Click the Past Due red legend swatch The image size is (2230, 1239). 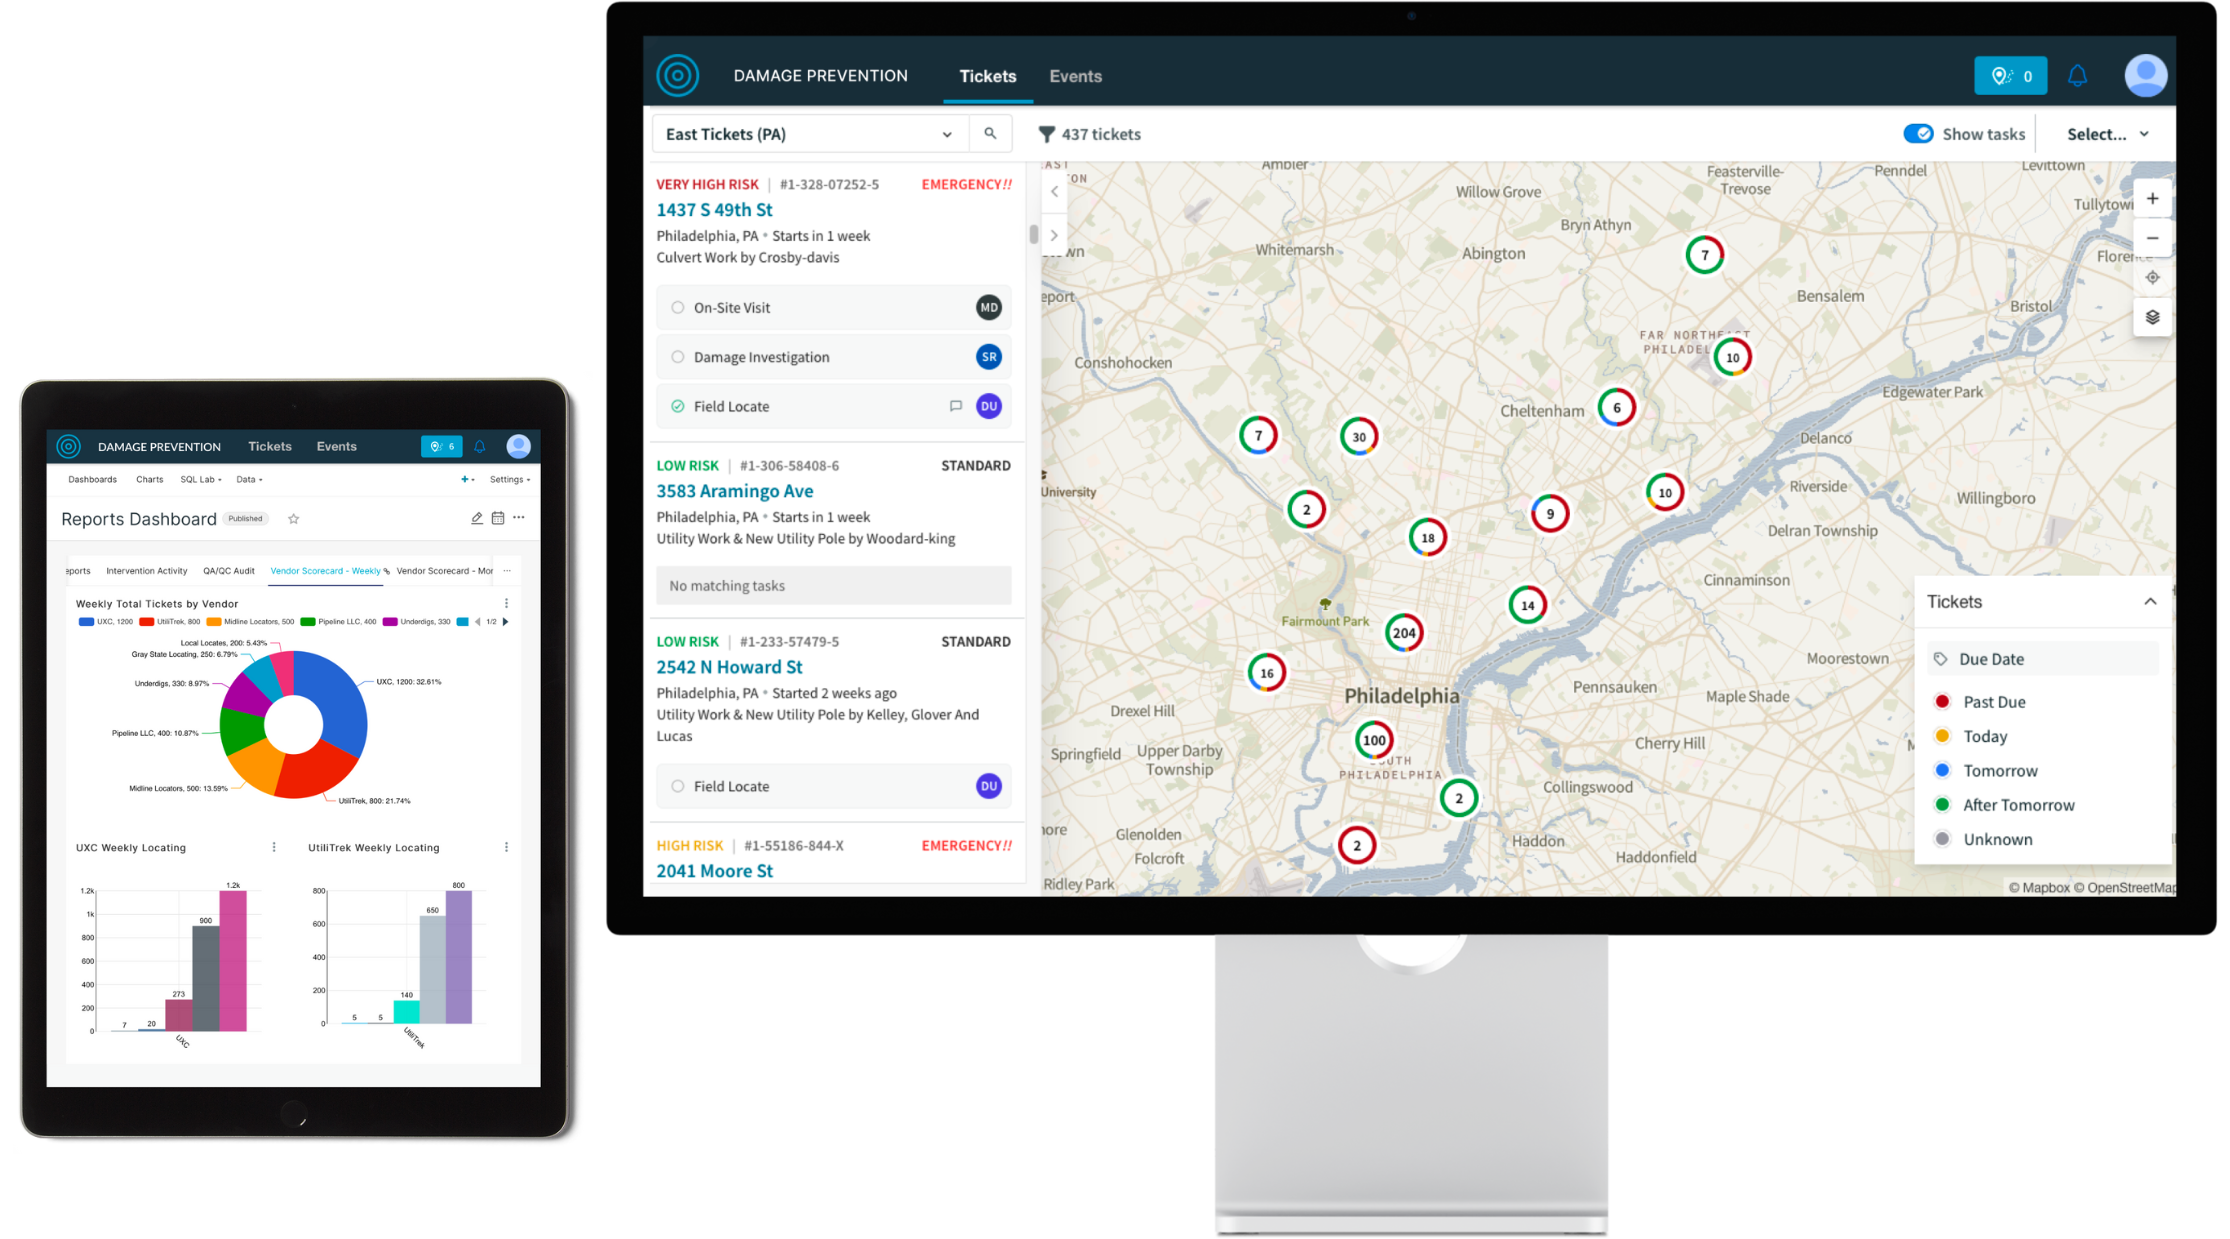[x=1942, y=702]
